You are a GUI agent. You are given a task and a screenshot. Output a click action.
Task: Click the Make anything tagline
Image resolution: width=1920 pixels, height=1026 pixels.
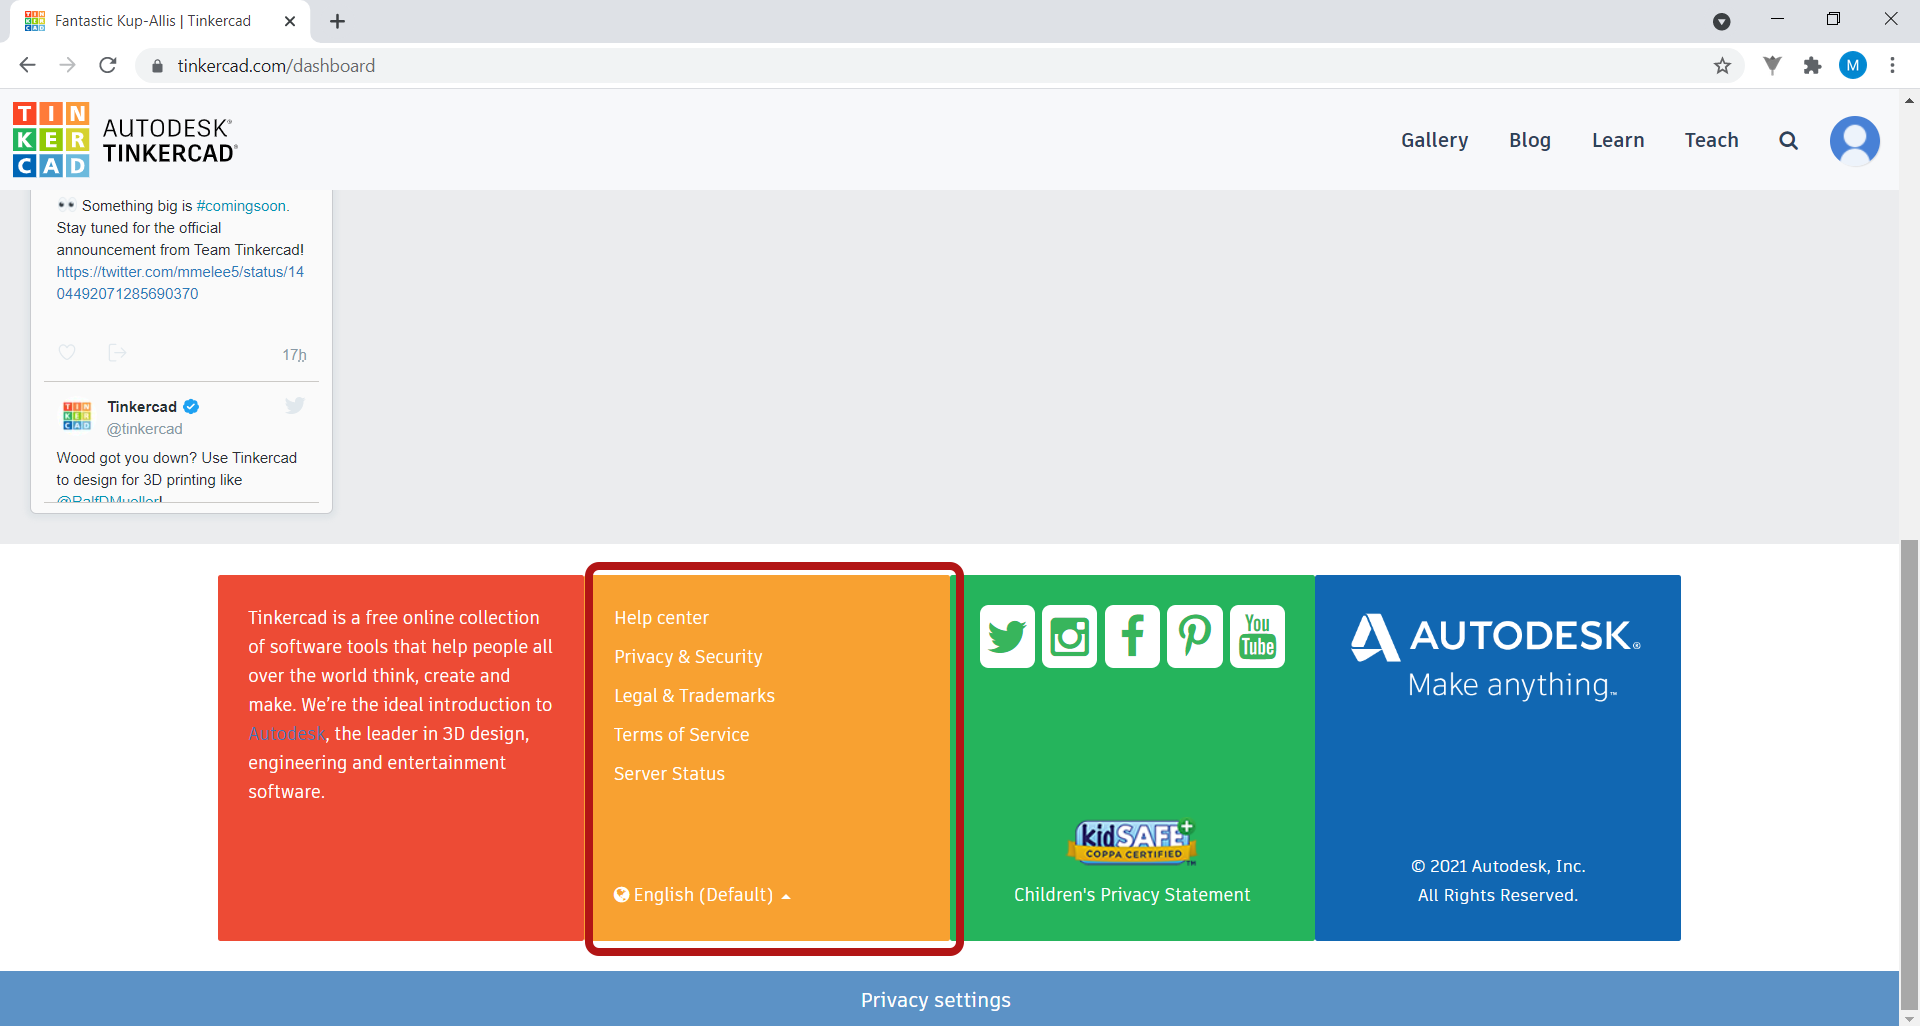click(1512, 685)
